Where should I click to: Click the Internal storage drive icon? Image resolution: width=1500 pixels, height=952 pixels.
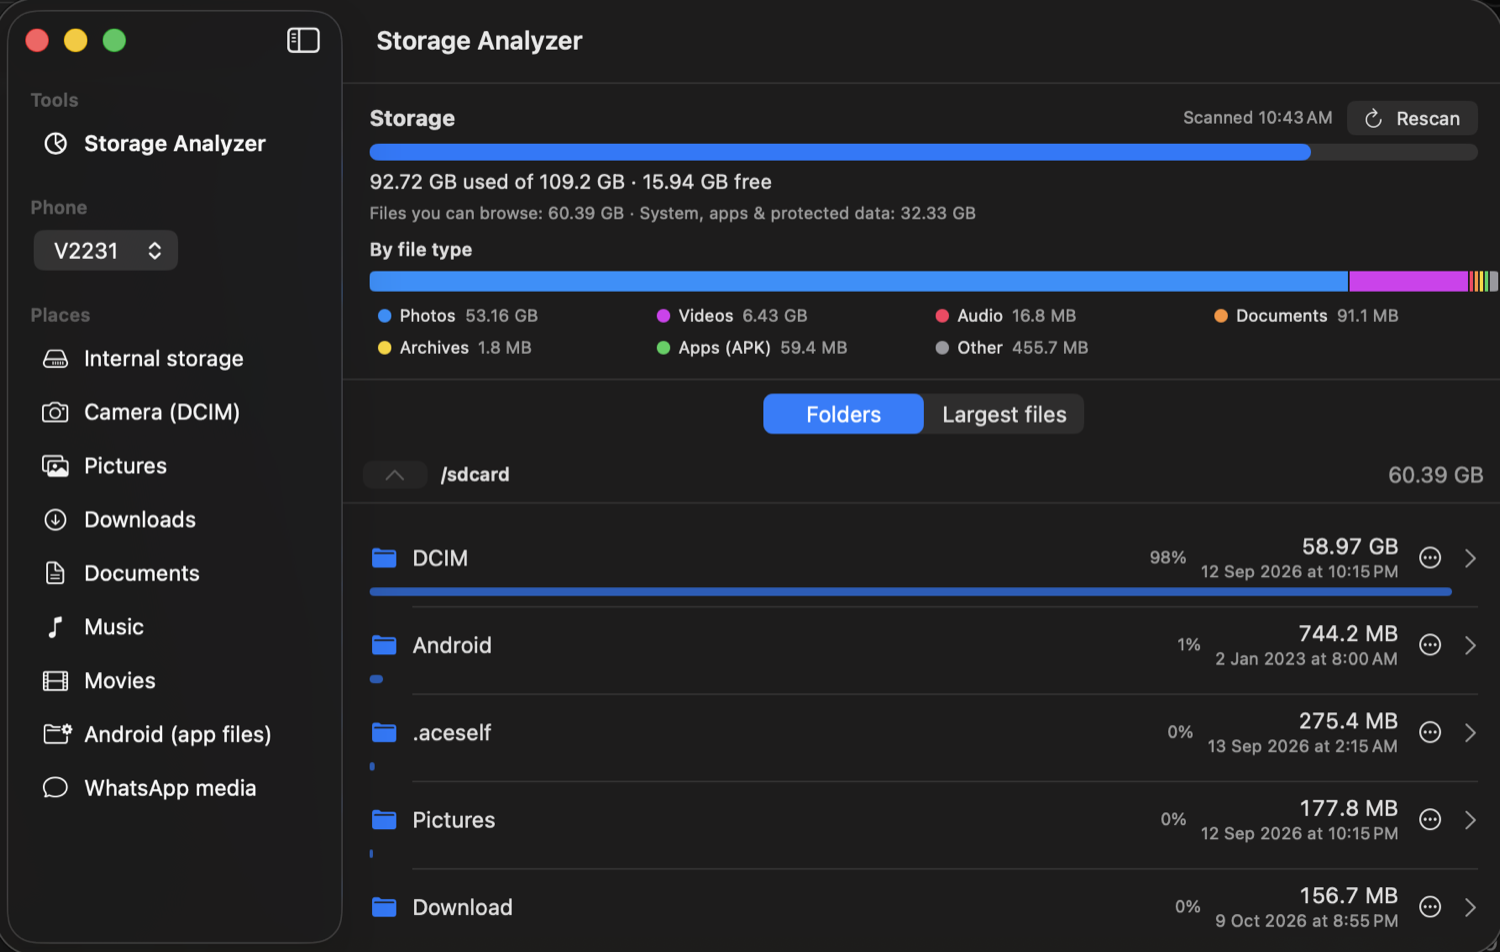tap(56, 359)
